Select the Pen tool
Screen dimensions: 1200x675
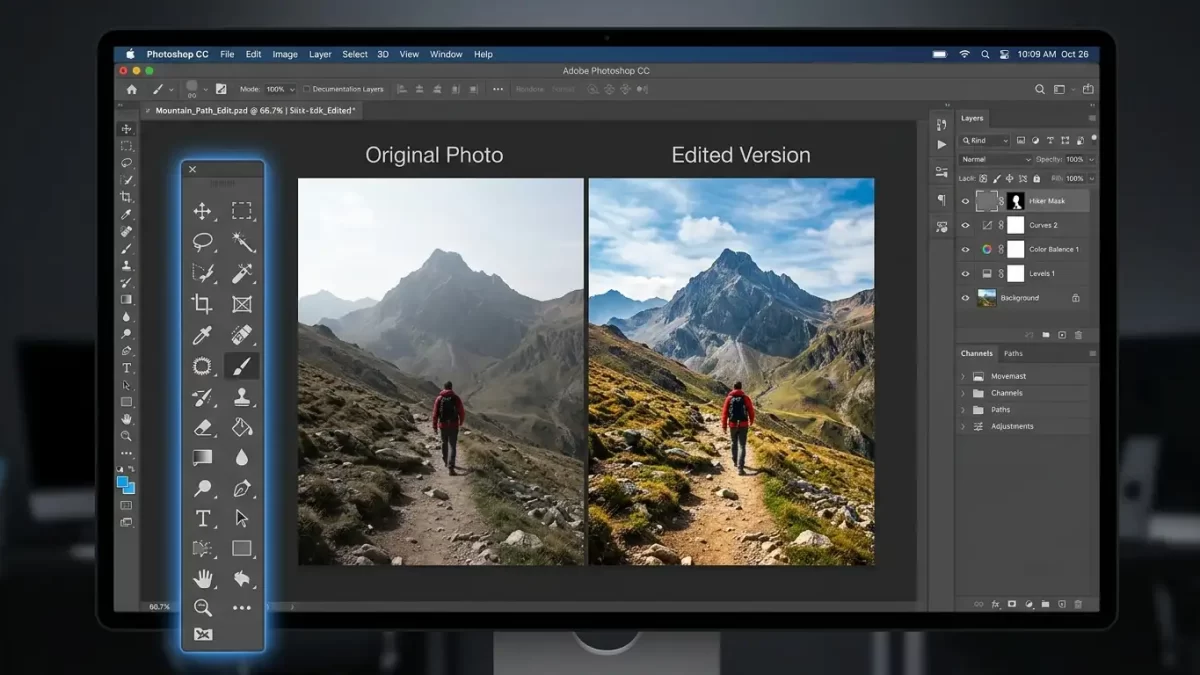point(243,486)
